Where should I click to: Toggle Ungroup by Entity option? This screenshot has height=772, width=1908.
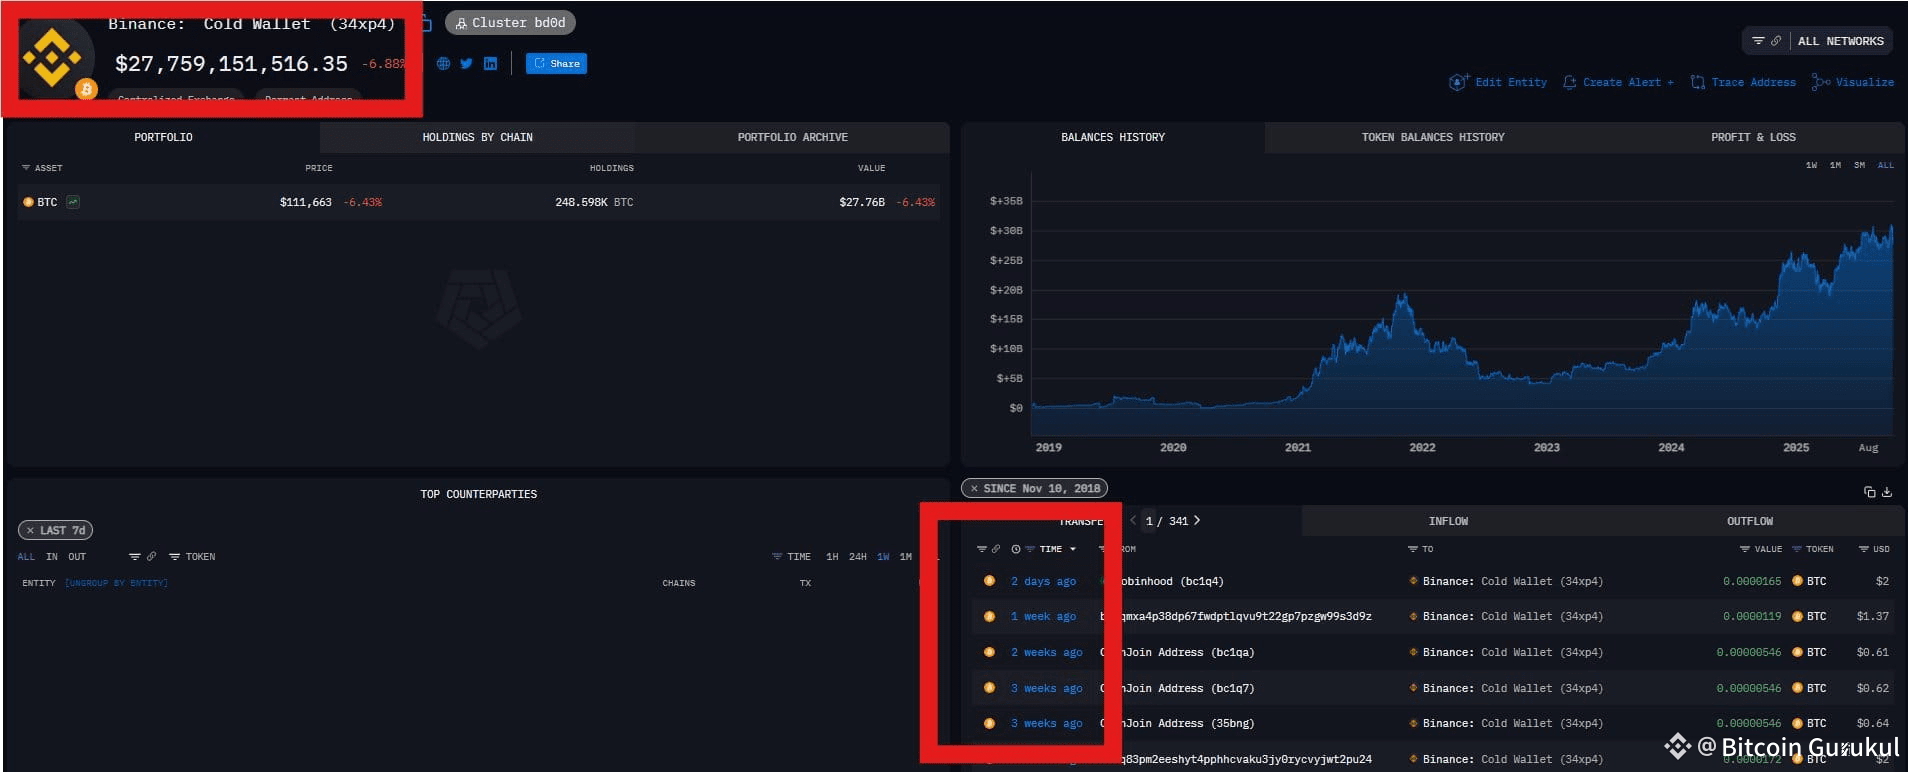tap(116, 583)
